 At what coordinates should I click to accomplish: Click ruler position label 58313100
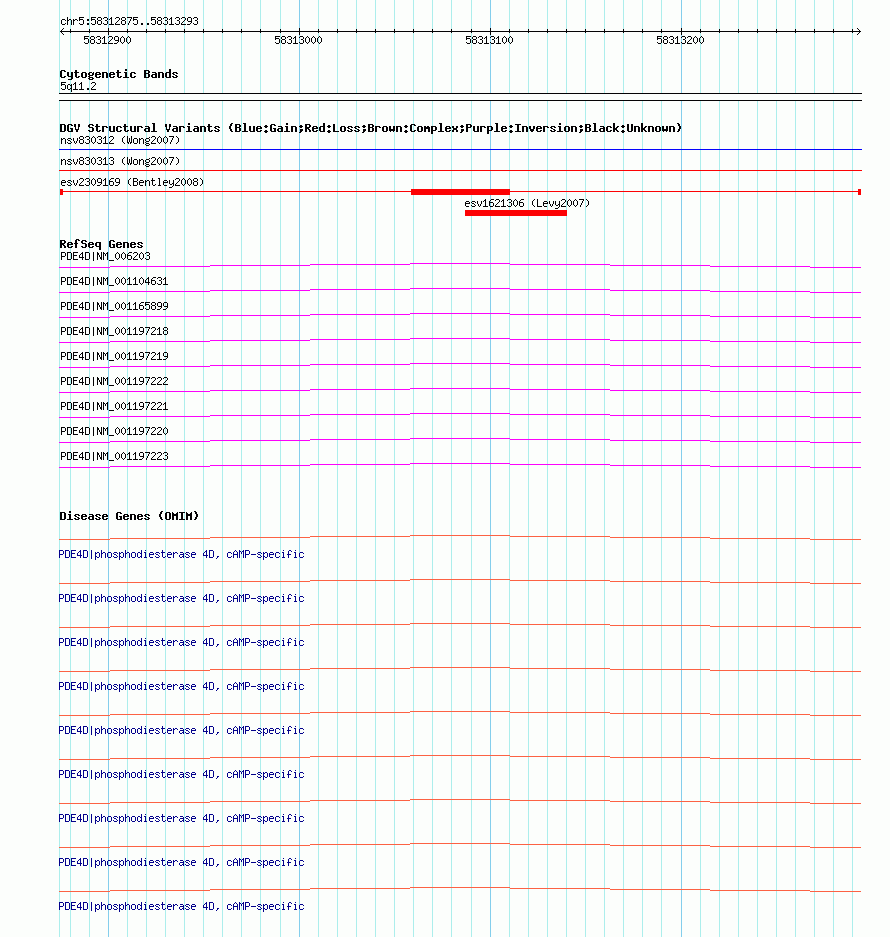coord(489,40)
